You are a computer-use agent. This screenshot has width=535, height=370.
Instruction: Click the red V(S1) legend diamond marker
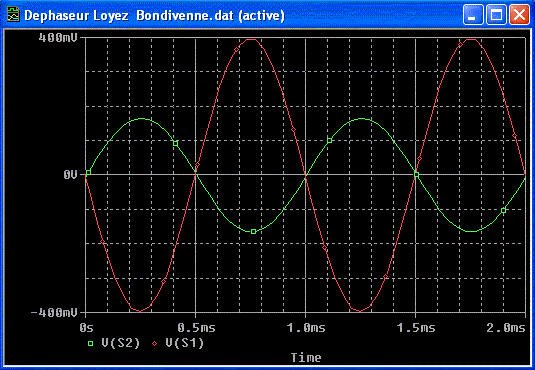click(155, 343)
